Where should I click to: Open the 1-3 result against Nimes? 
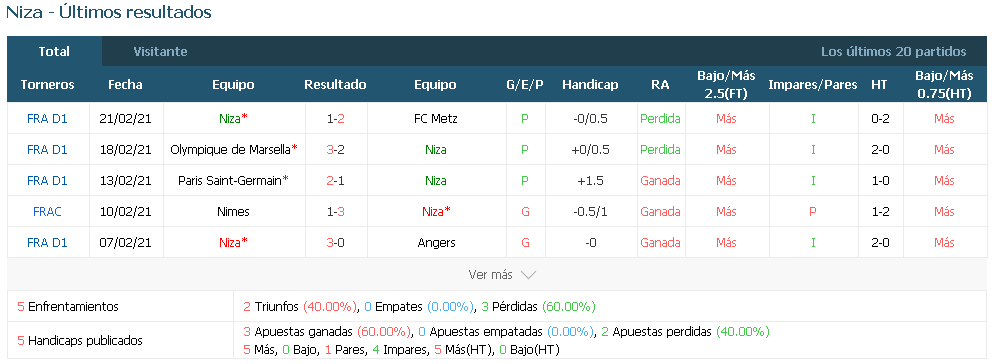click(336, 211)
